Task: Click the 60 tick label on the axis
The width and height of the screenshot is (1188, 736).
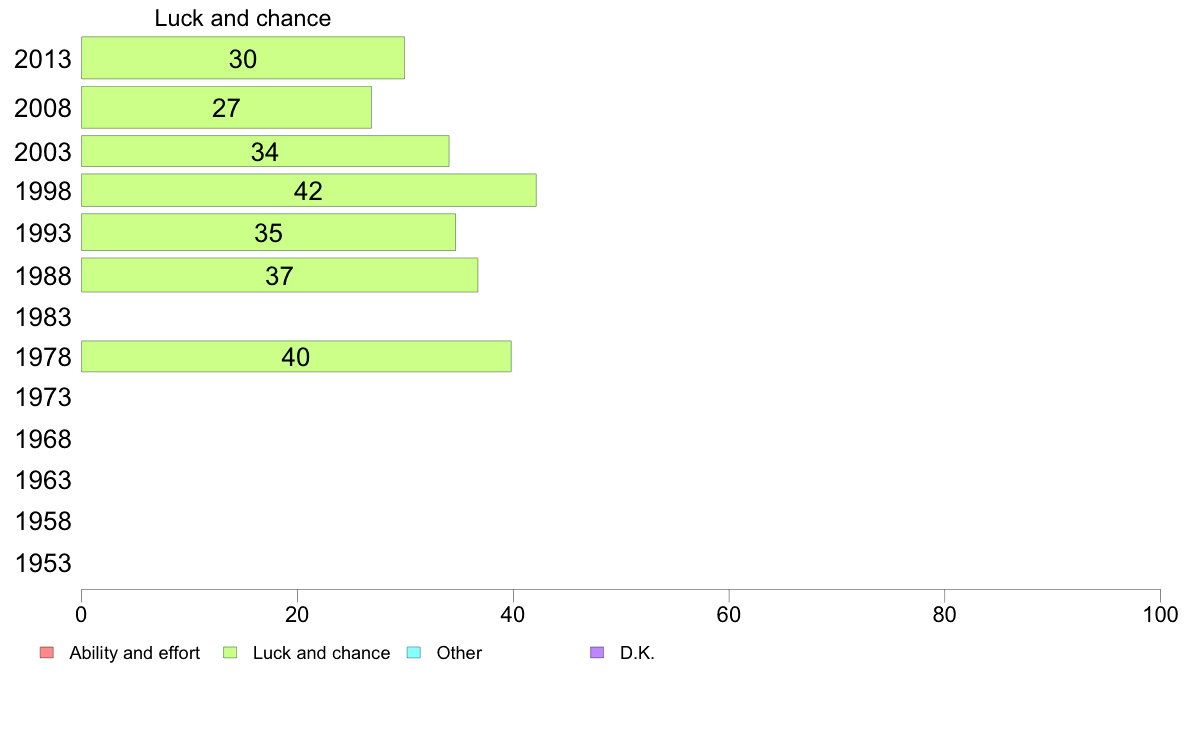Action: pyautogui.click(x=729, y=615)
